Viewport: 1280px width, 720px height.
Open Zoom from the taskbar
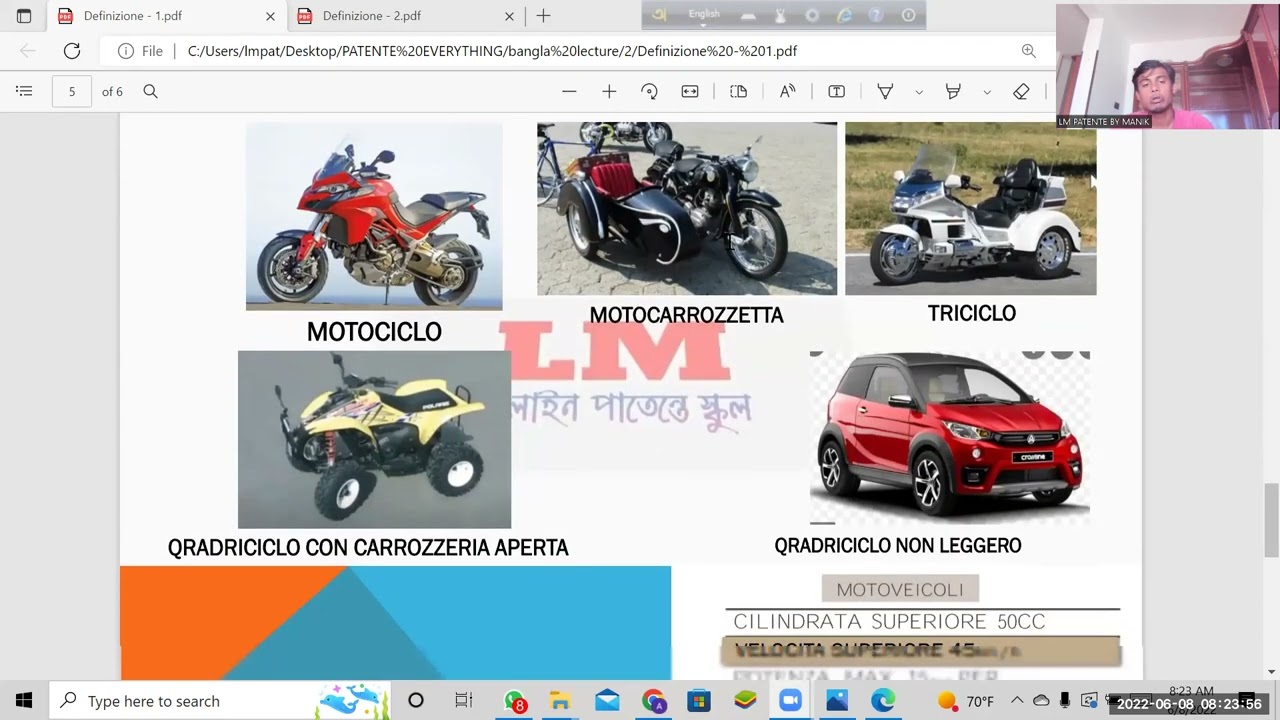790,701
